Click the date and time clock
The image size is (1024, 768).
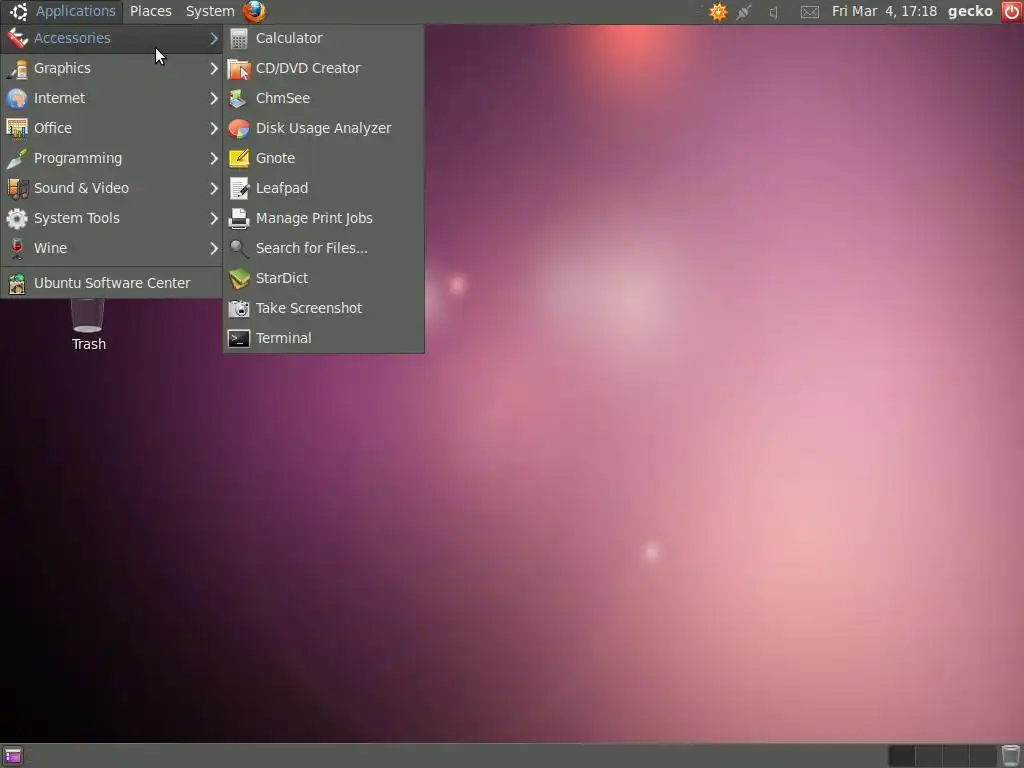(884, 12)
